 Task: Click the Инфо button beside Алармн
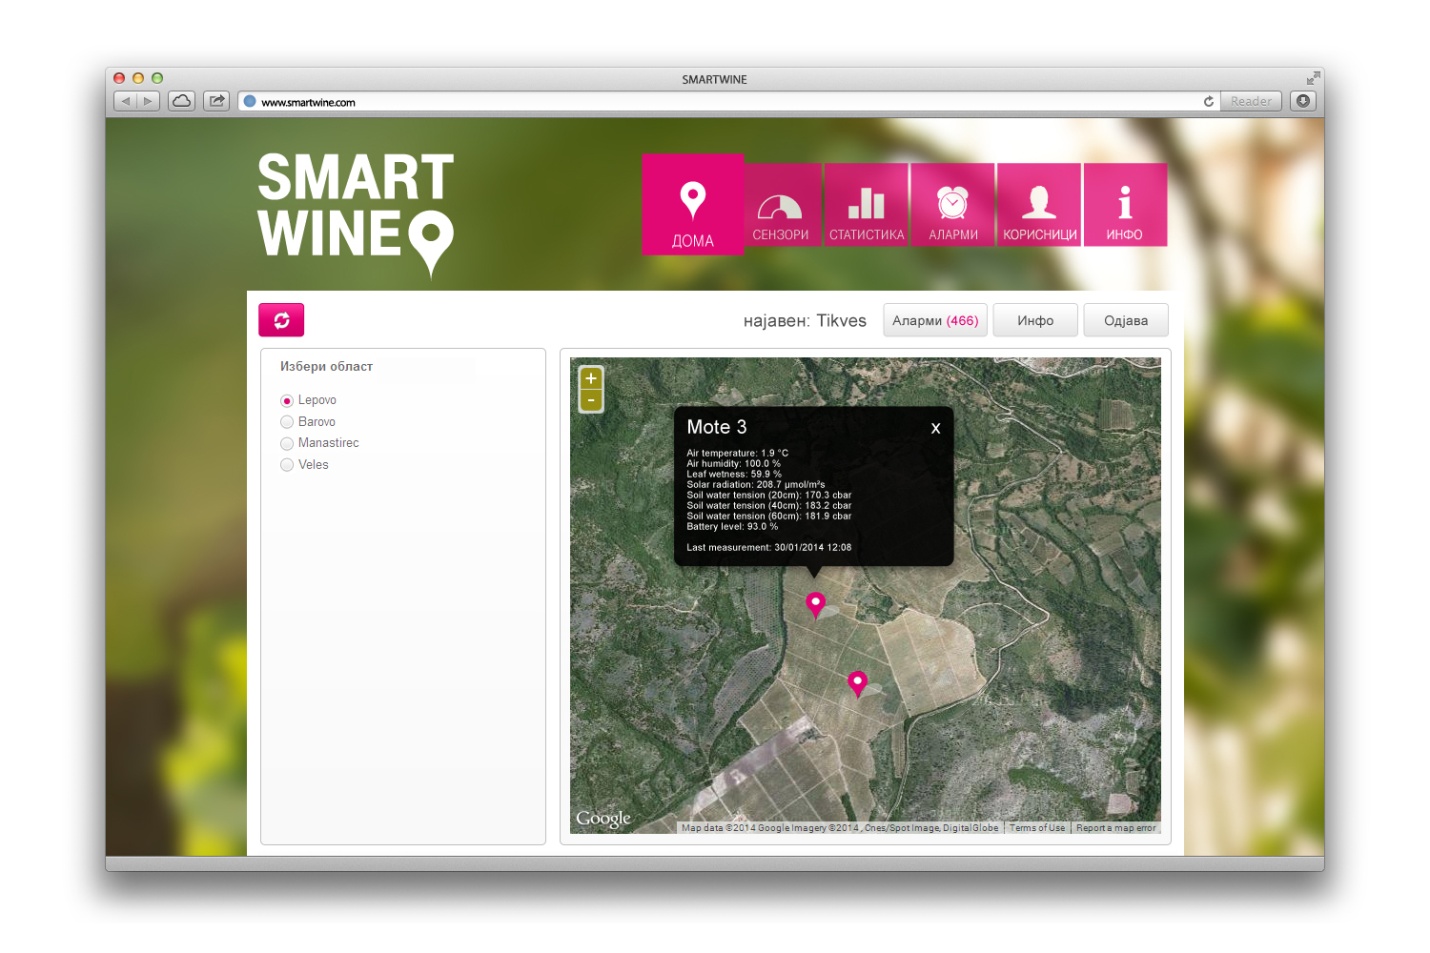pos(1035,320)
